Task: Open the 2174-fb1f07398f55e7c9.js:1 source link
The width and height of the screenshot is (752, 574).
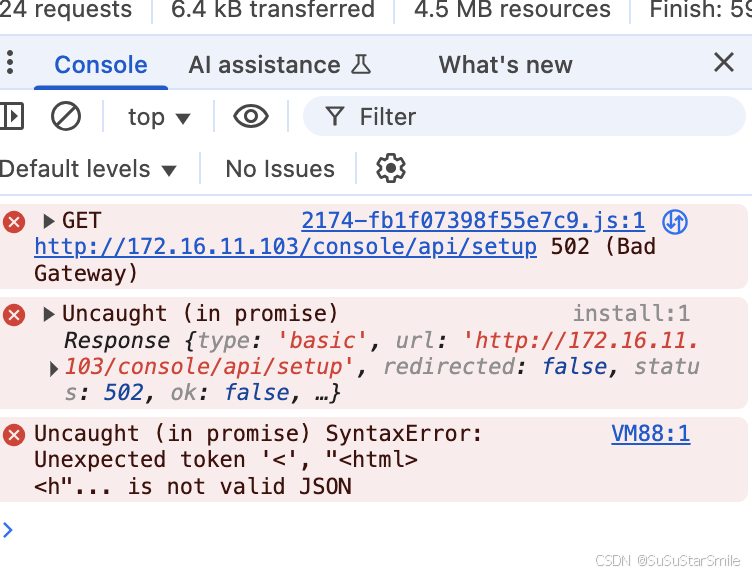Action: click(473, 221)
